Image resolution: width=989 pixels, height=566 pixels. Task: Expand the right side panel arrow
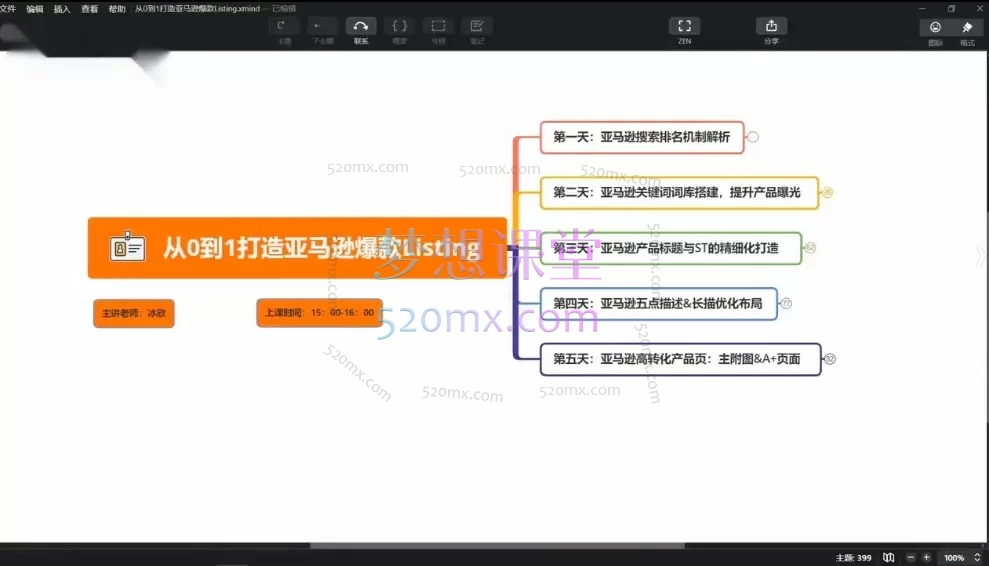(980, 256)
